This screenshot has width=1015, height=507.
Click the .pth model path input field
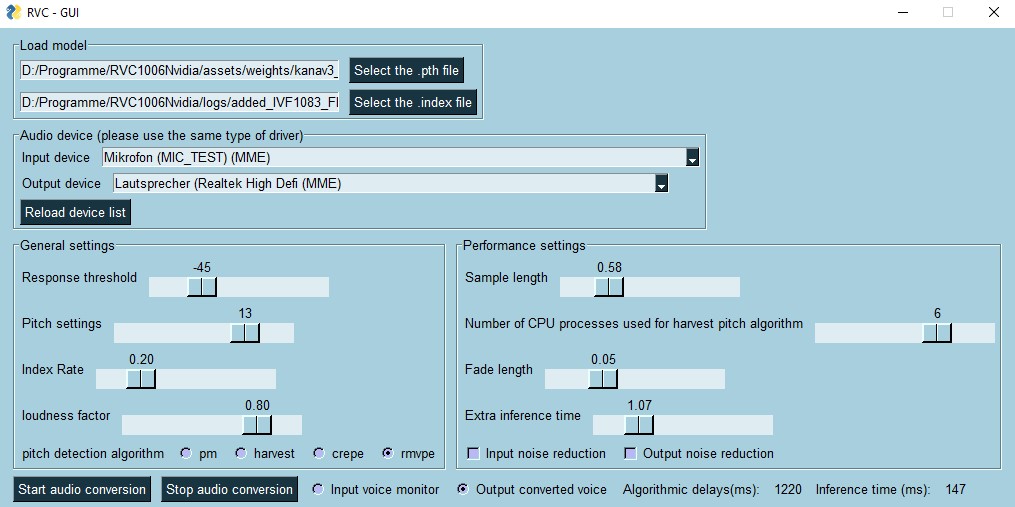[x=180, y=71]
